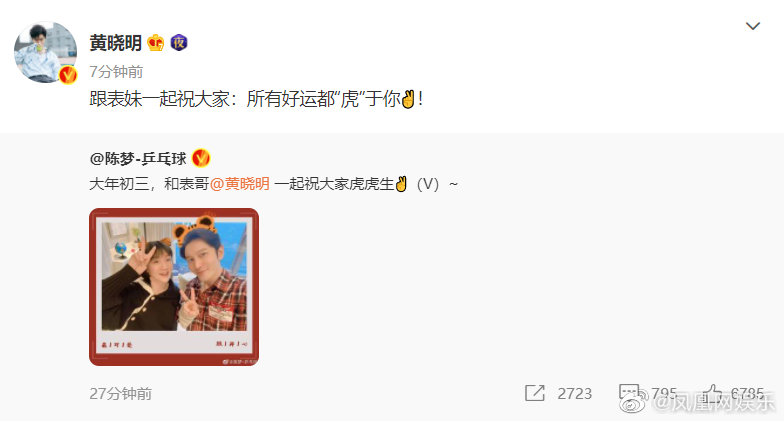Click the verified V badge on avatar
The width and height of the screenshot is (784, 422).
point(68,75)
